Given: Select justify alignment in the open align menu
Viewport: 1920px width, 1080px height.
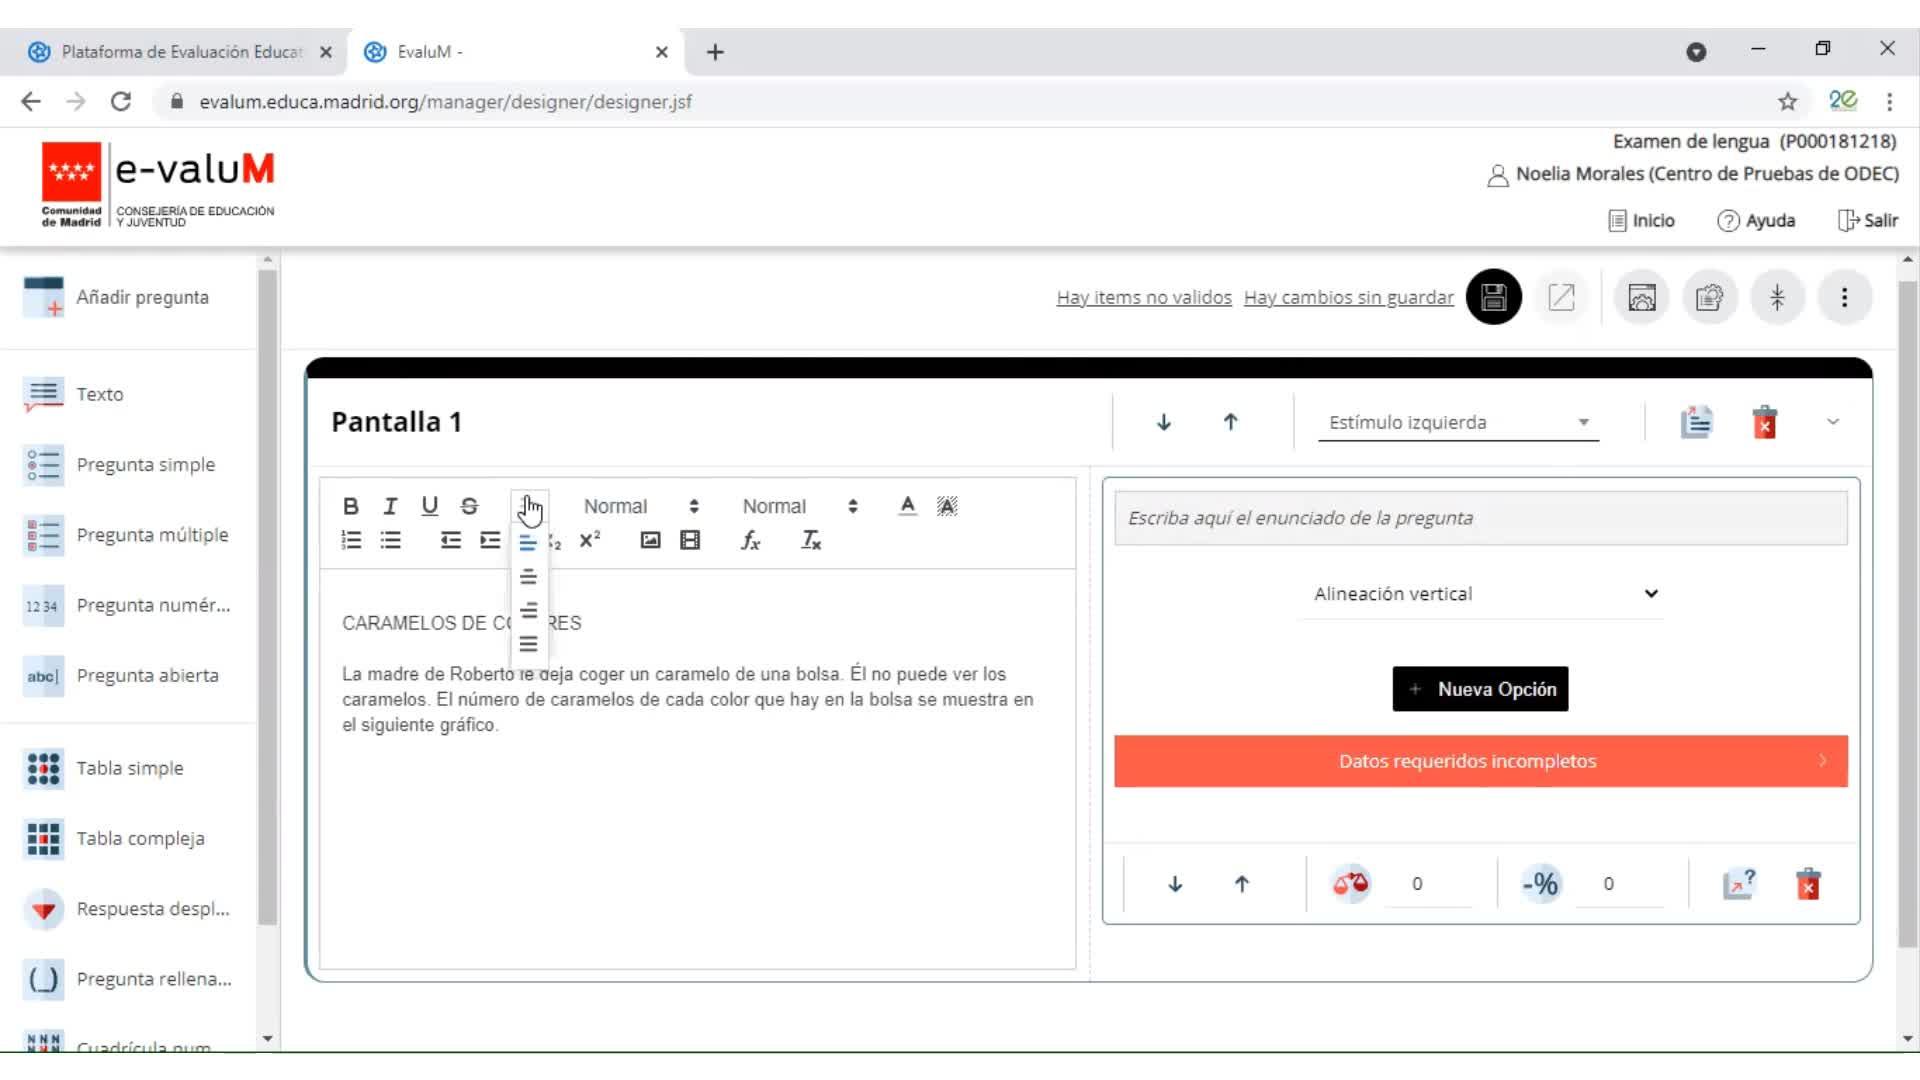Looking at the screenshot, I should click(x=528, y=644).
